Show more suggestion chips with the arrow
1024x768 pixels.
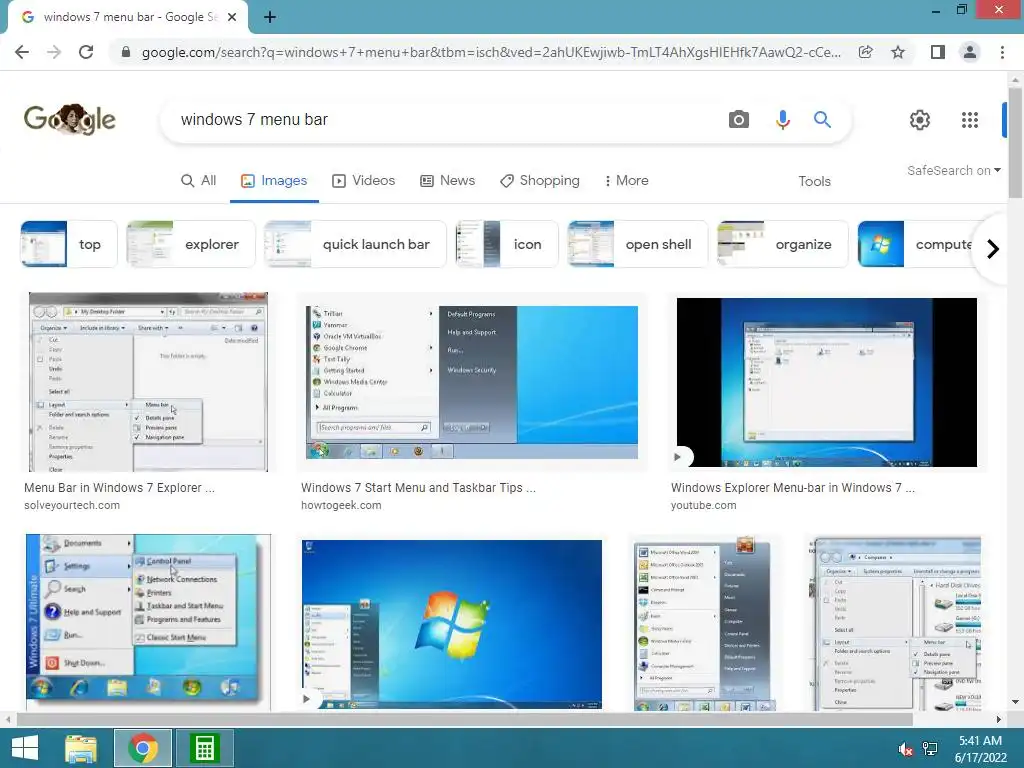click(x=993, y=249)
